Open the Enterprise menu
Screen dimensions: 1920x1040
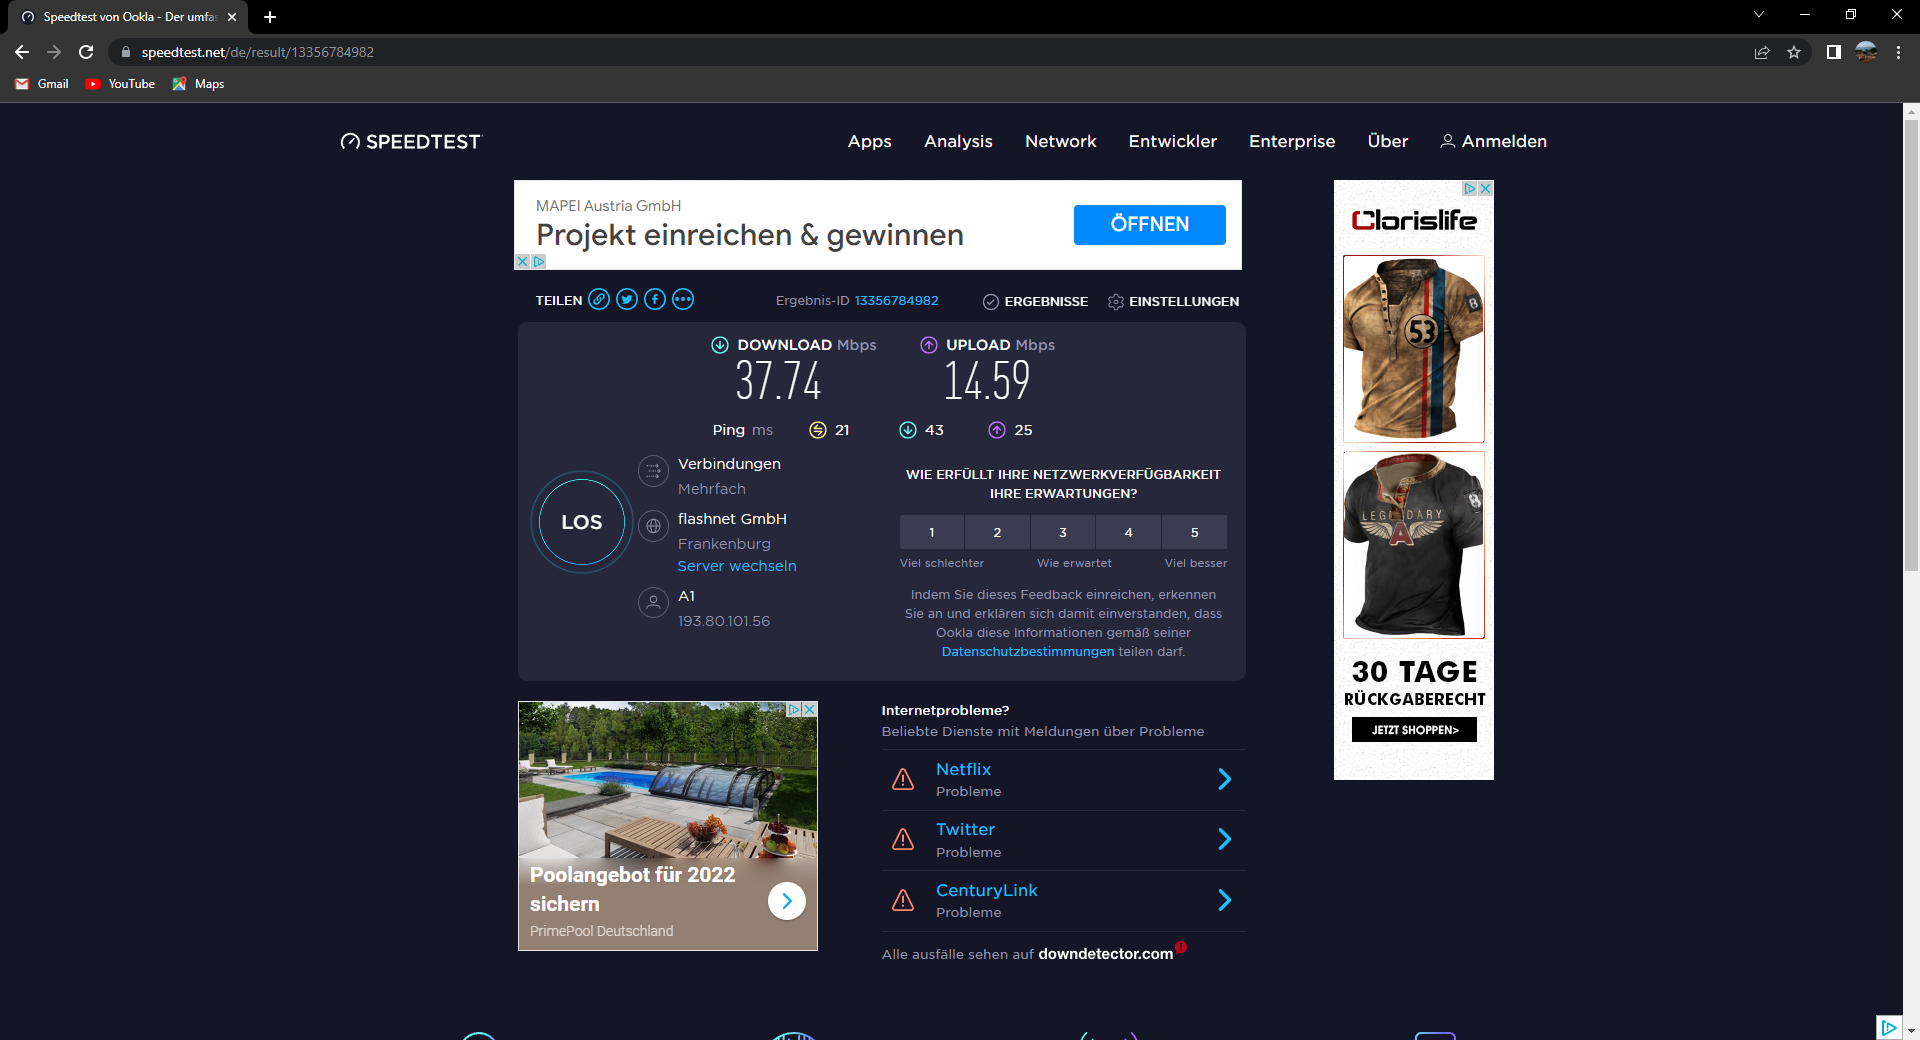tap(1292, 141)
